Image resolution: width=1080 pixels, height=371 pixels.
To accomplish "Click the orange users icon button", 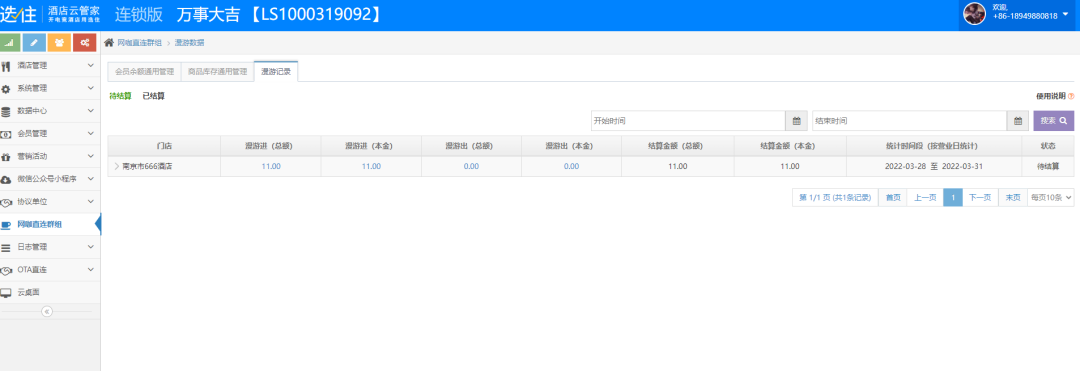I will [59, 43].
